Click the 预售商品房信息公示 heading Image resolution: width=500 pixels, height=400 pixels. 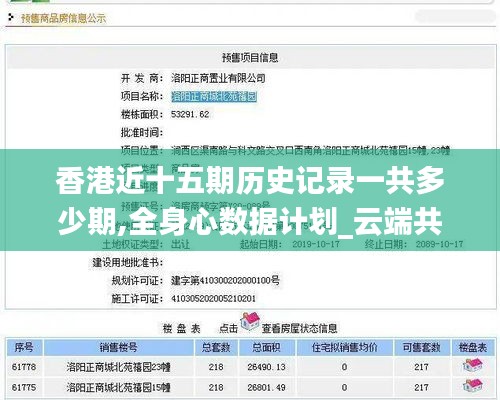pyautogui.click(x=63, y=18)
